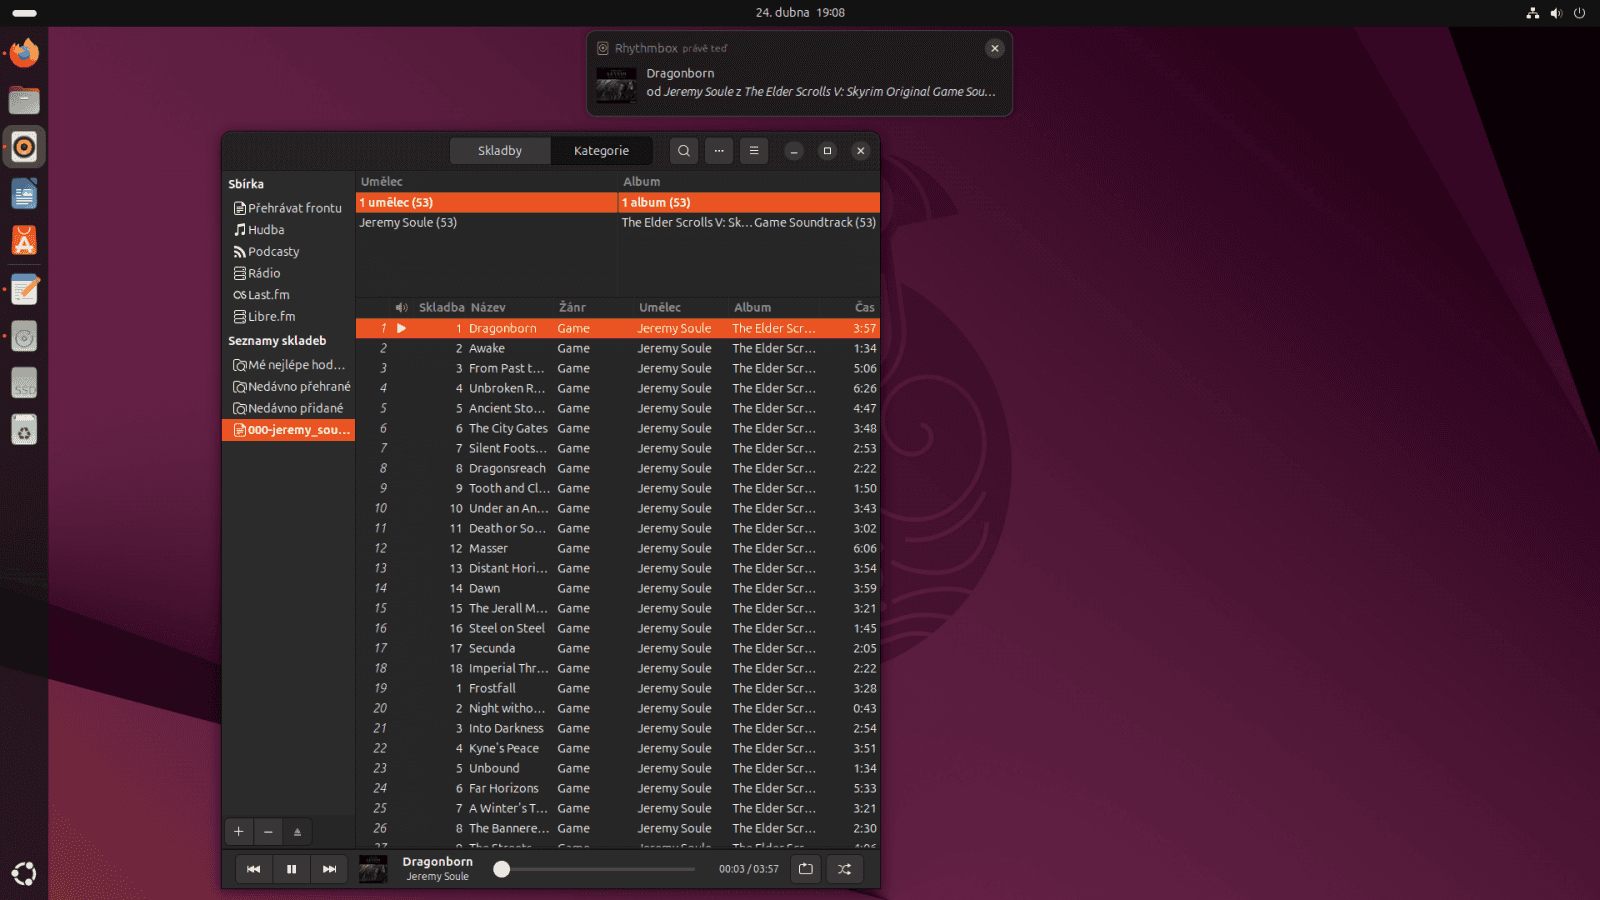This screenshot has width=1600, height=900.
Task: Switch to the Skladby tab
Action: 499,150
